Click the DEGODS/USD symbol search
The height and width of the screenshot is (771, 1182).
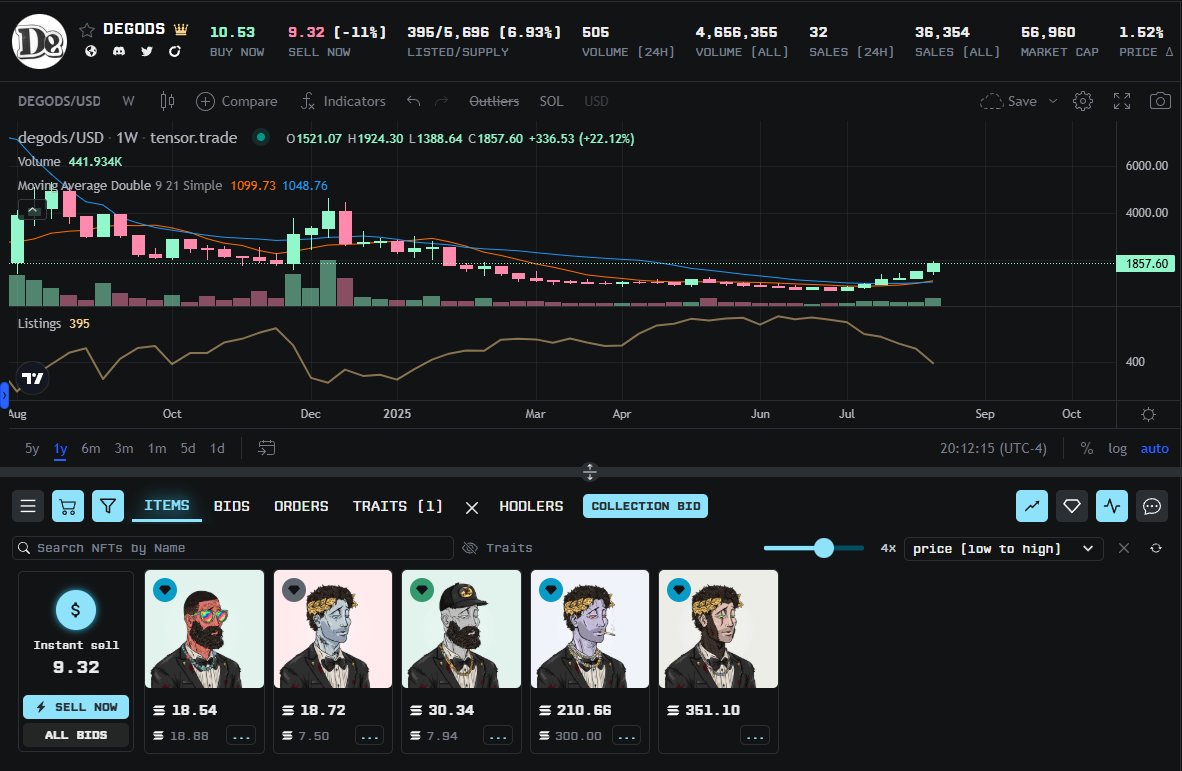59,101
